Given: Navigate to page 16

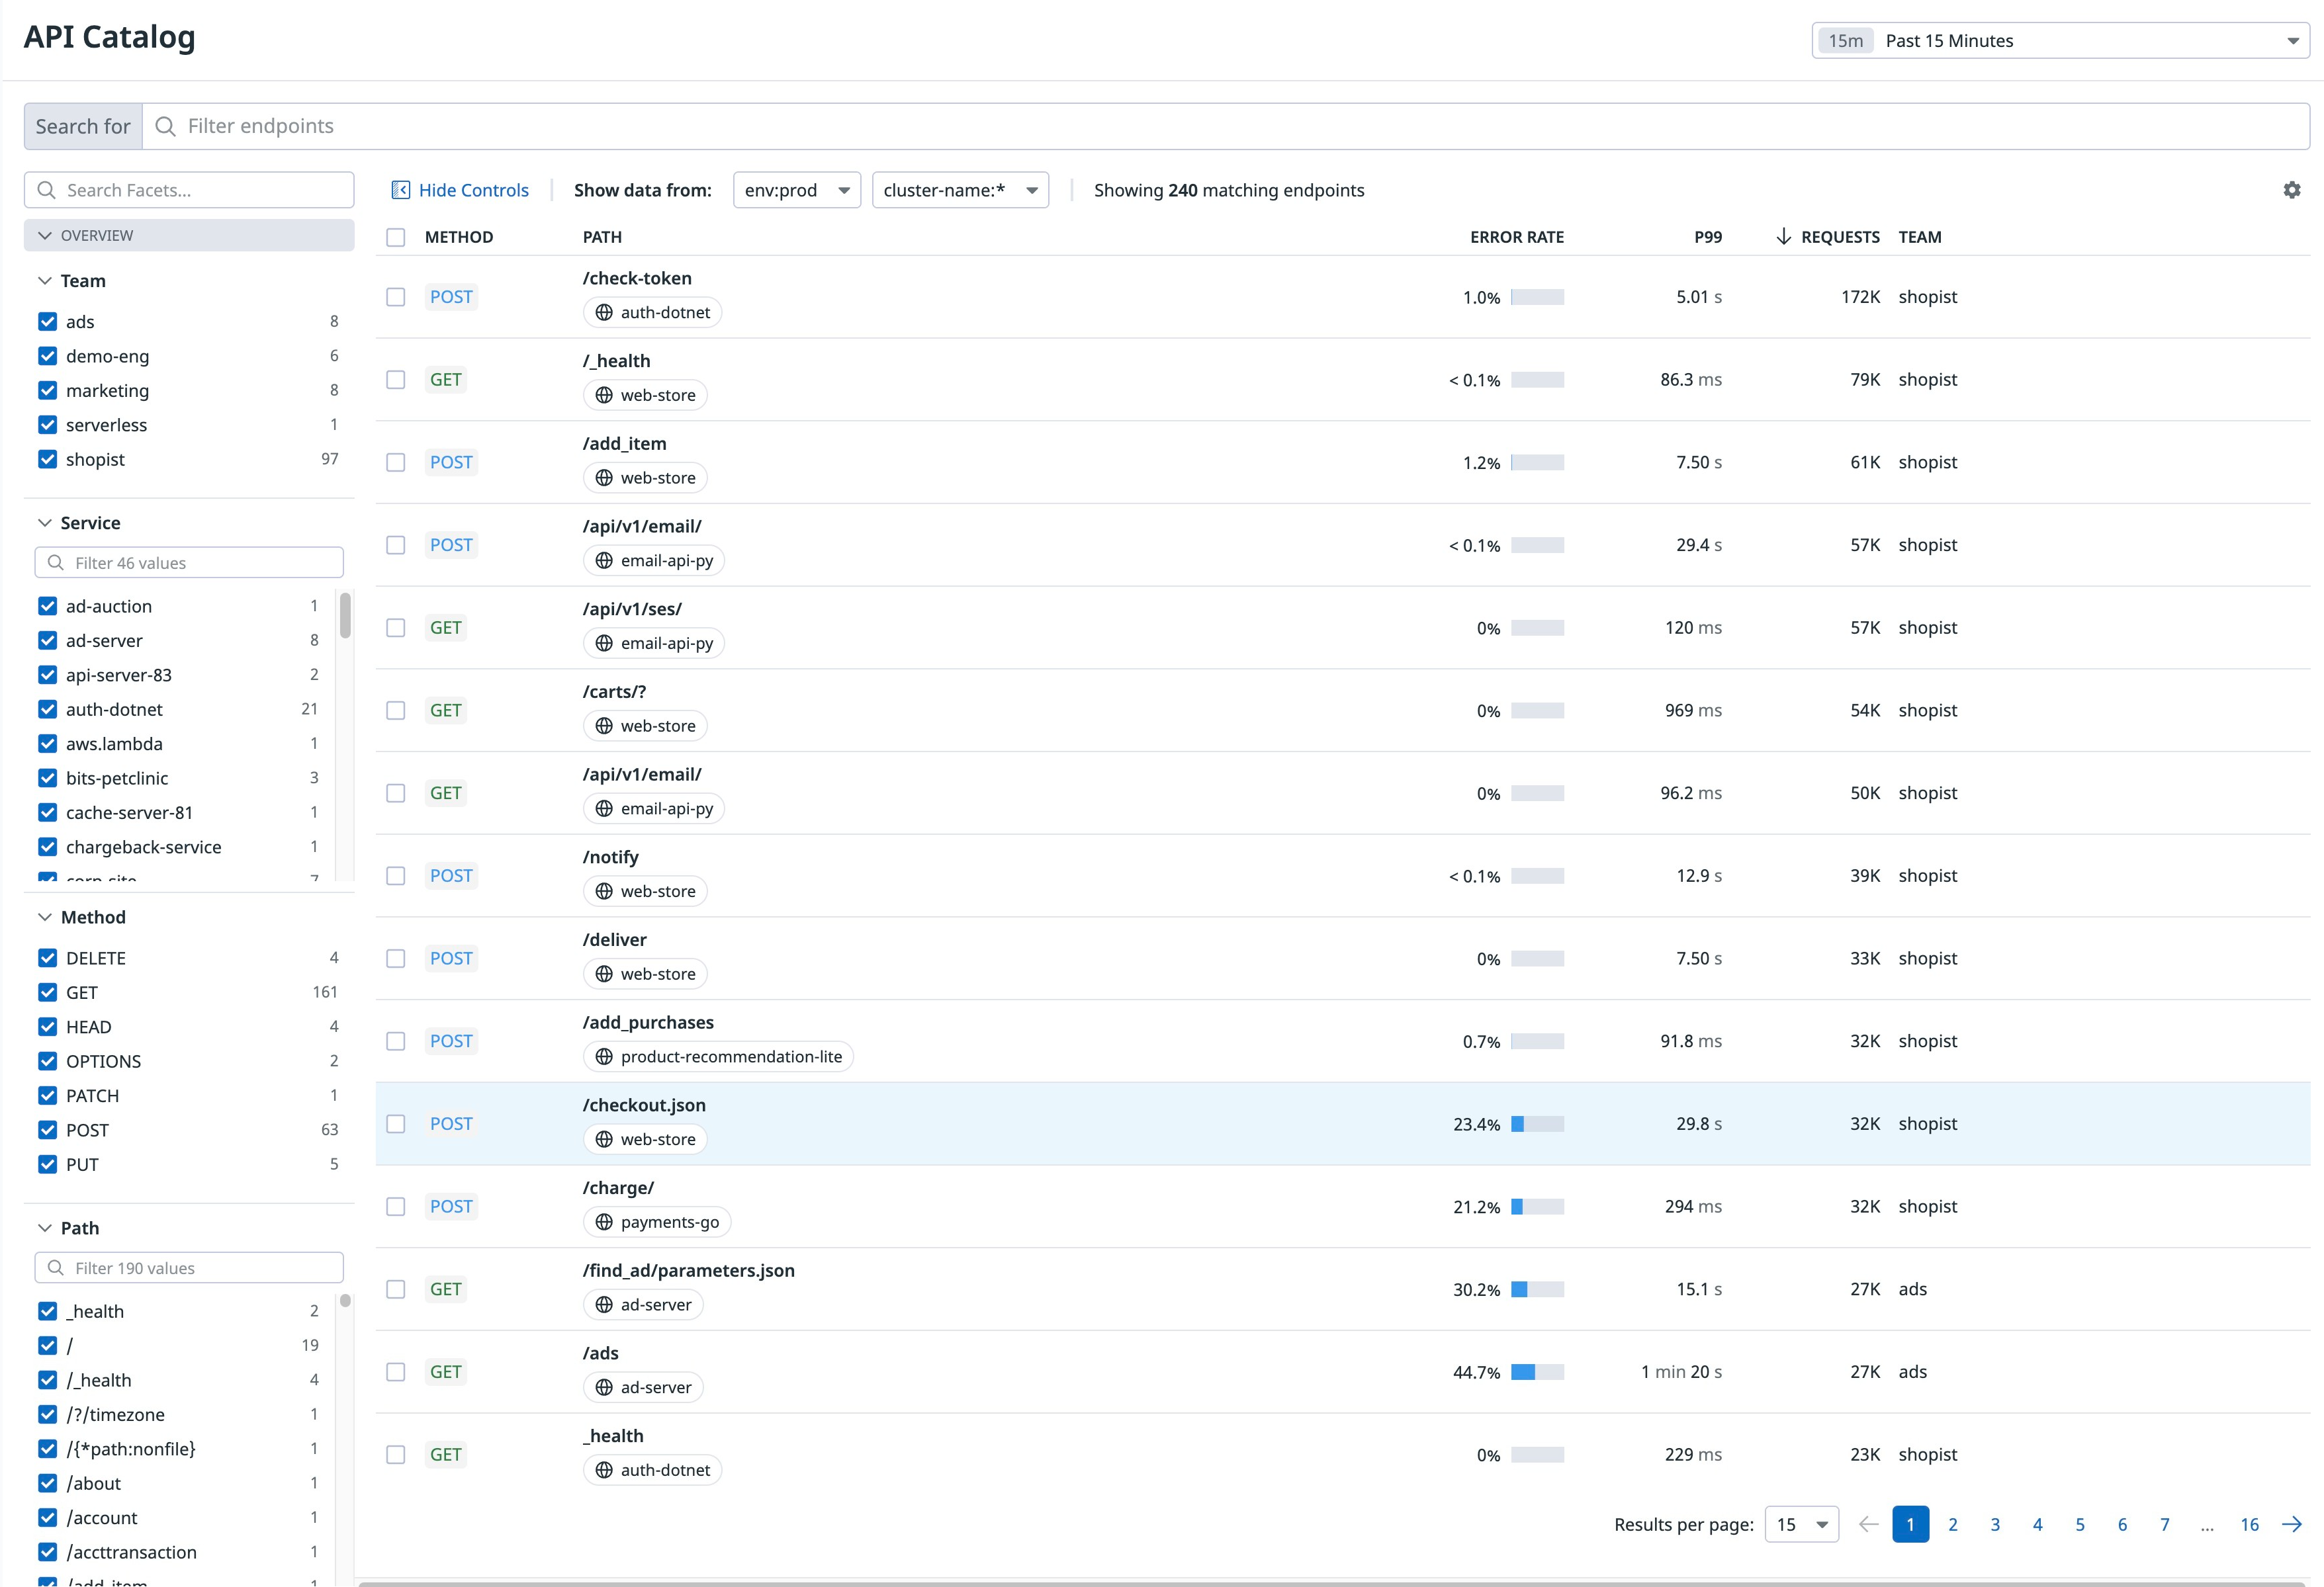Looking at the screenshot, I should (x=2249, y=1524).
